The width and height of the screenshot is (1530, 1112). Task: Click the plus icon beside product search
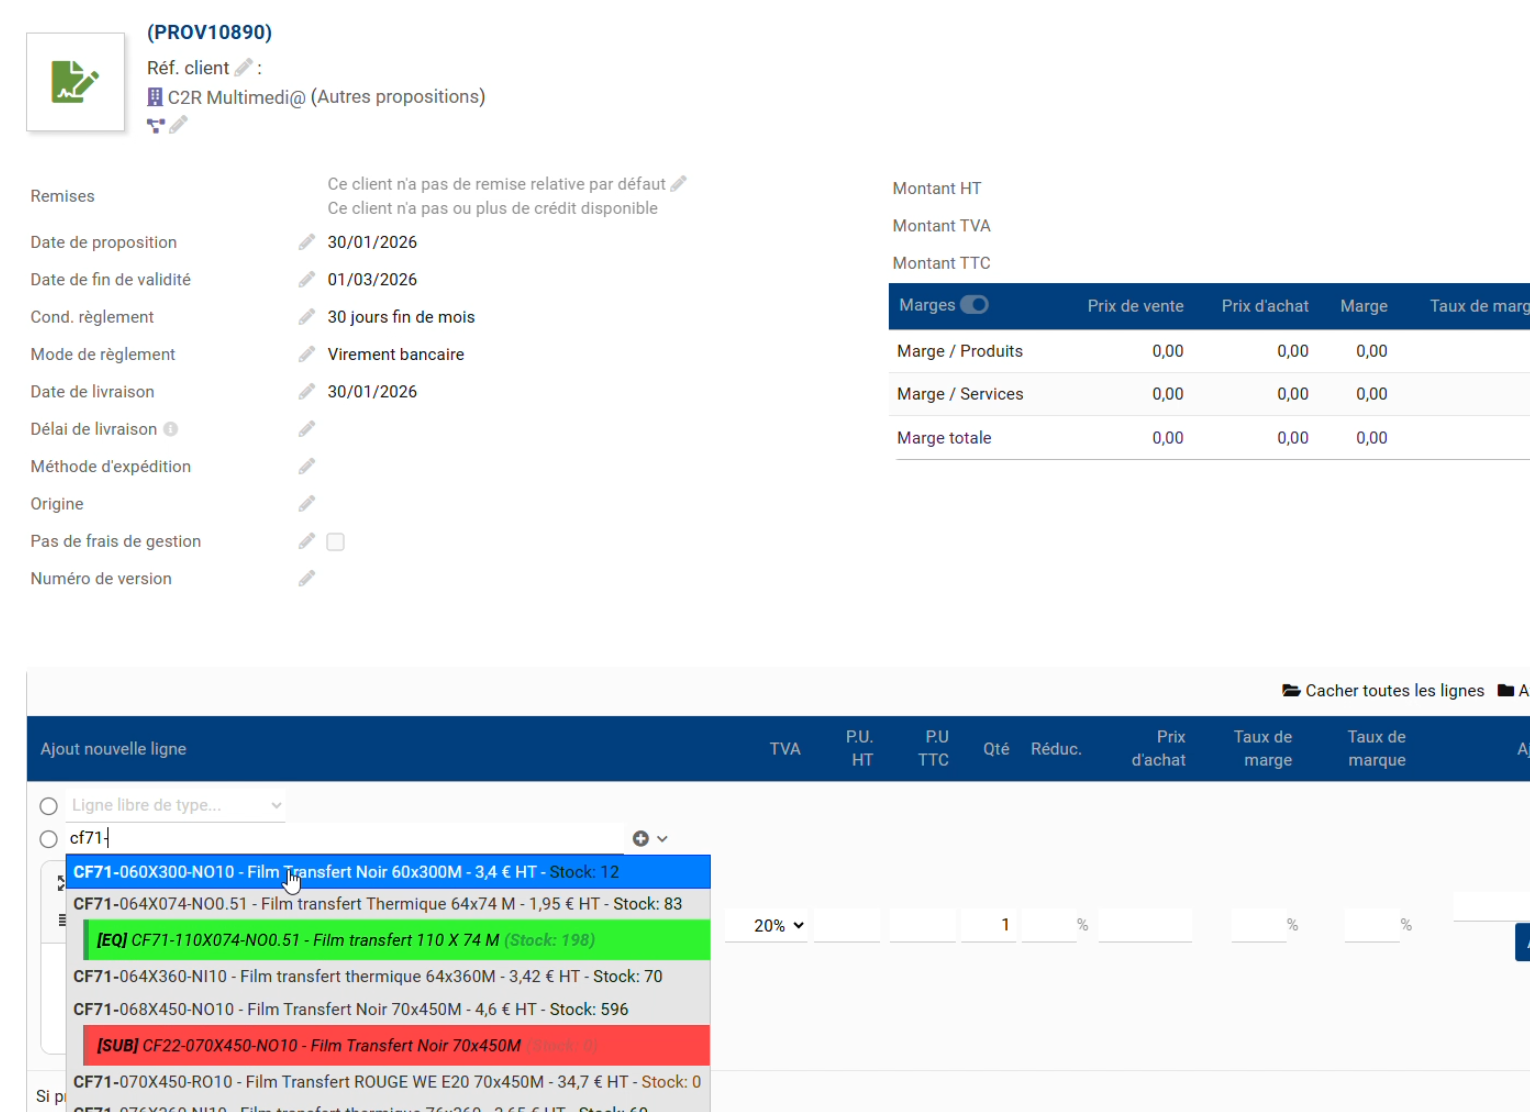coord(641,839)
